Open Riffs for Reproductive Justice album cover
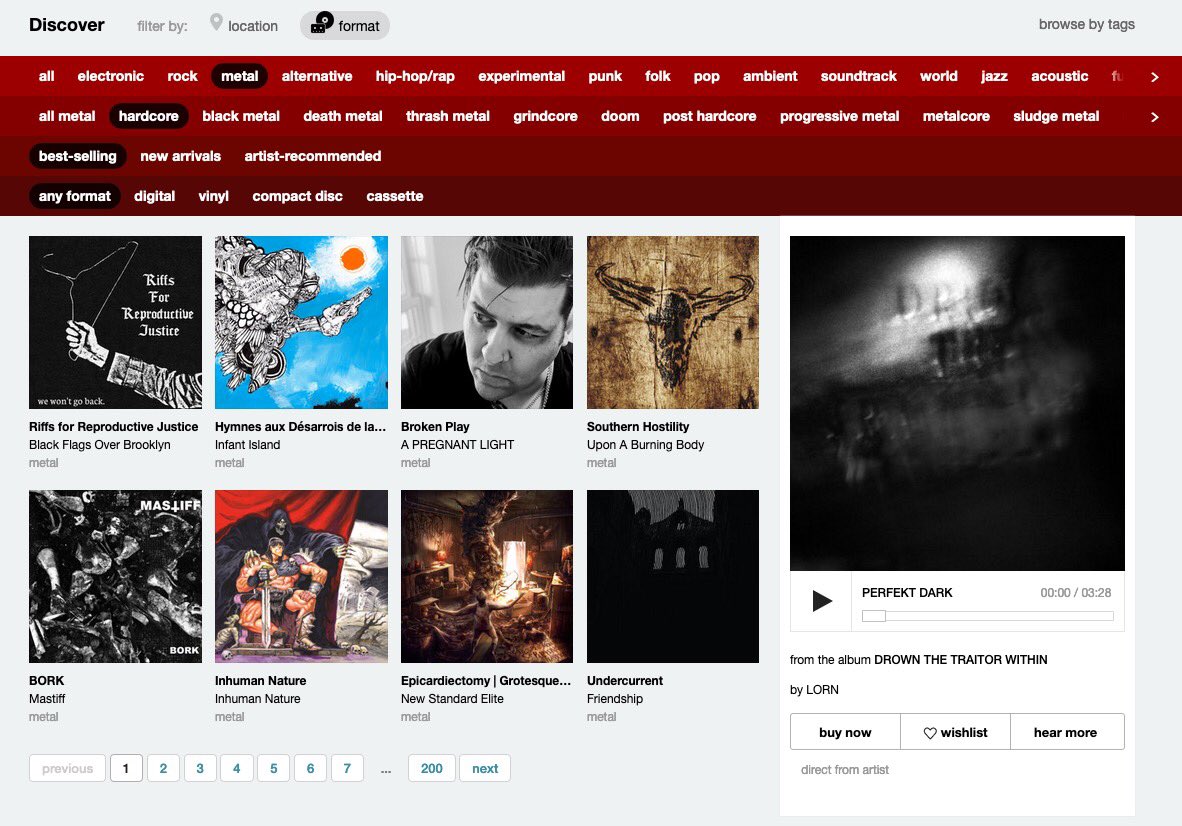Image resolution: width=1182 pixels, height=826 pixels. point(115,323)
